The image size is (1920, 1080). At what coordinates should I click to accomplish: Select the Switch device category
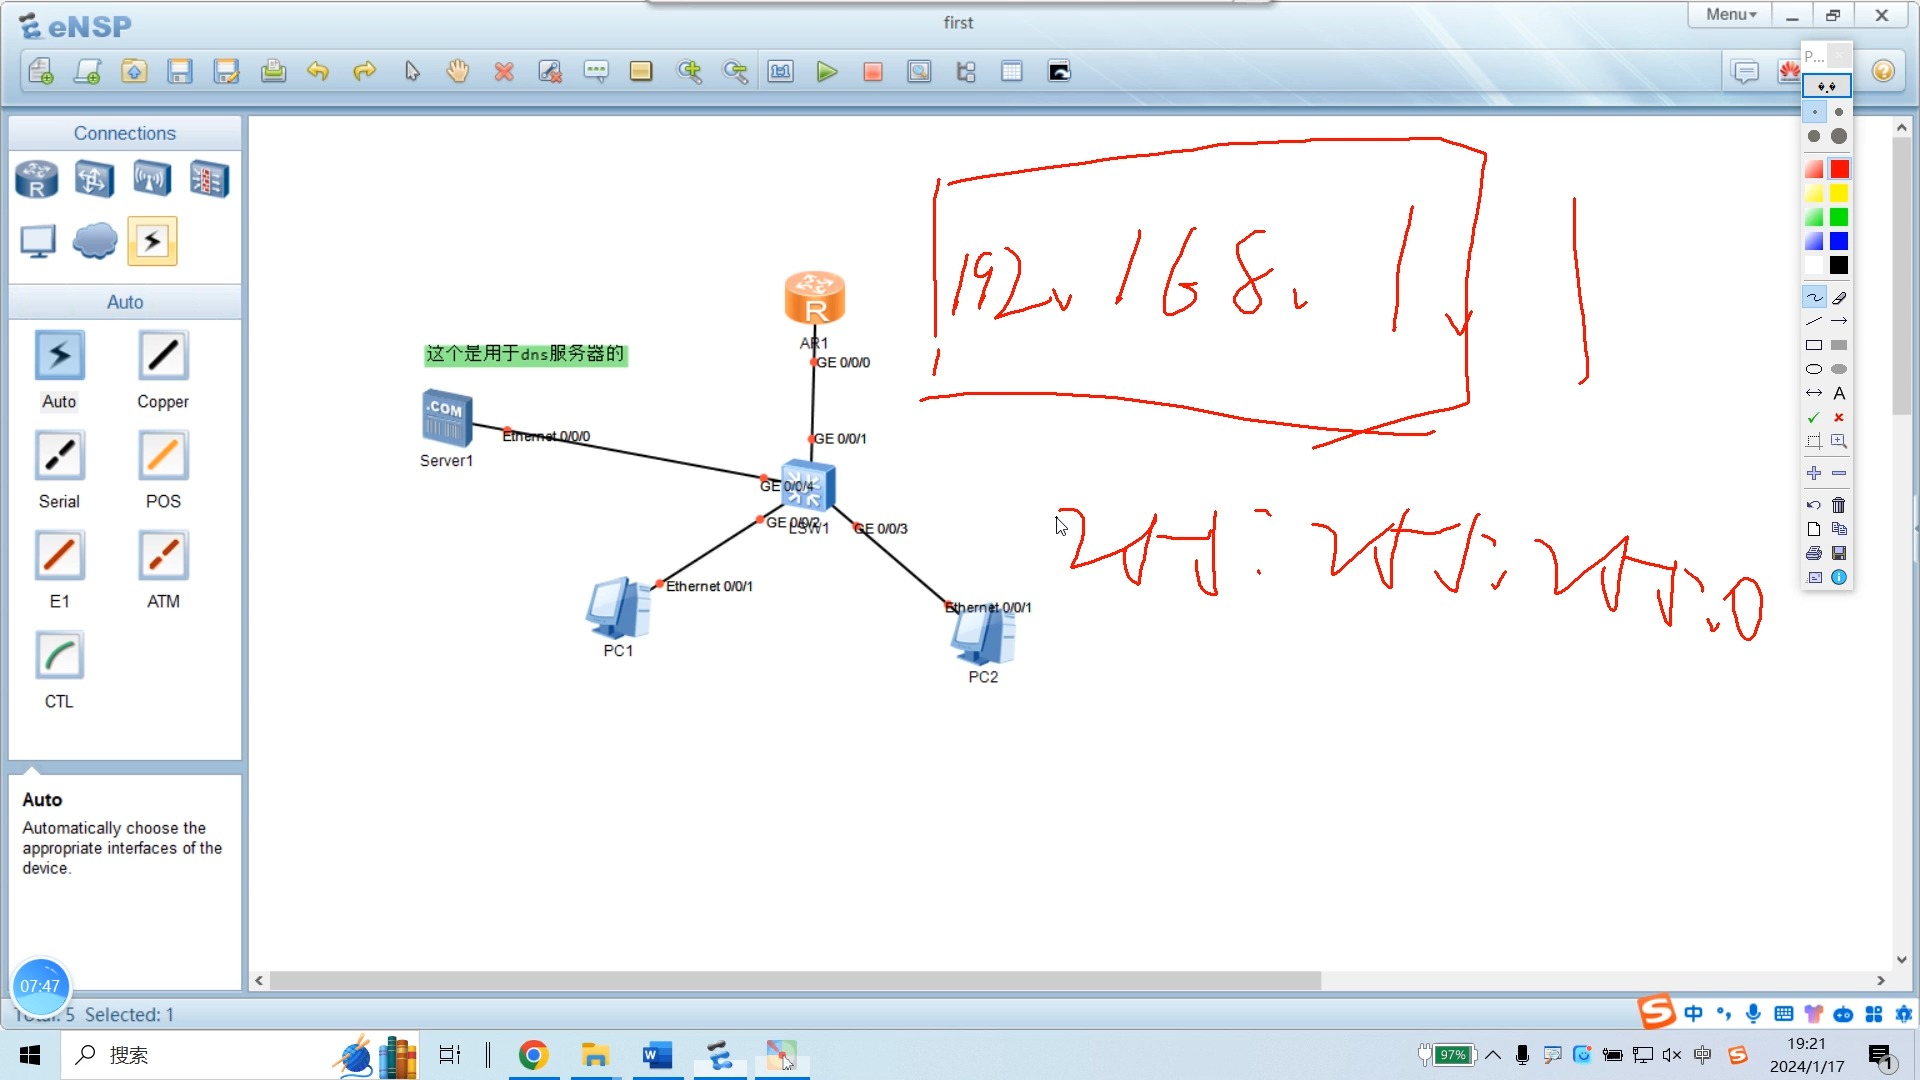(94, 180)
